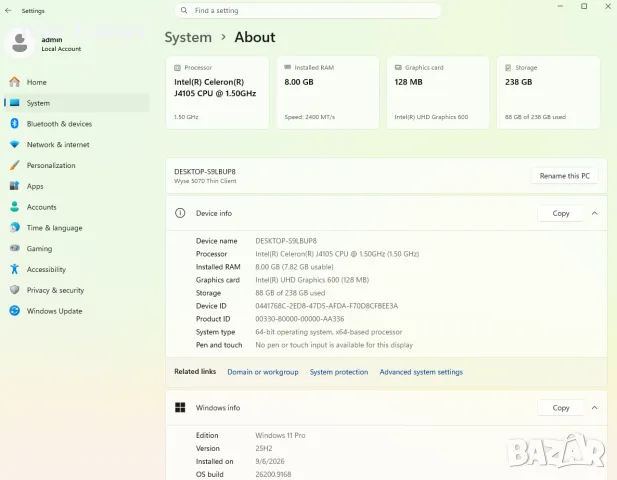617x480 pixels.
Task: Click System in the breadcrumb
Action: coord(188,37)
